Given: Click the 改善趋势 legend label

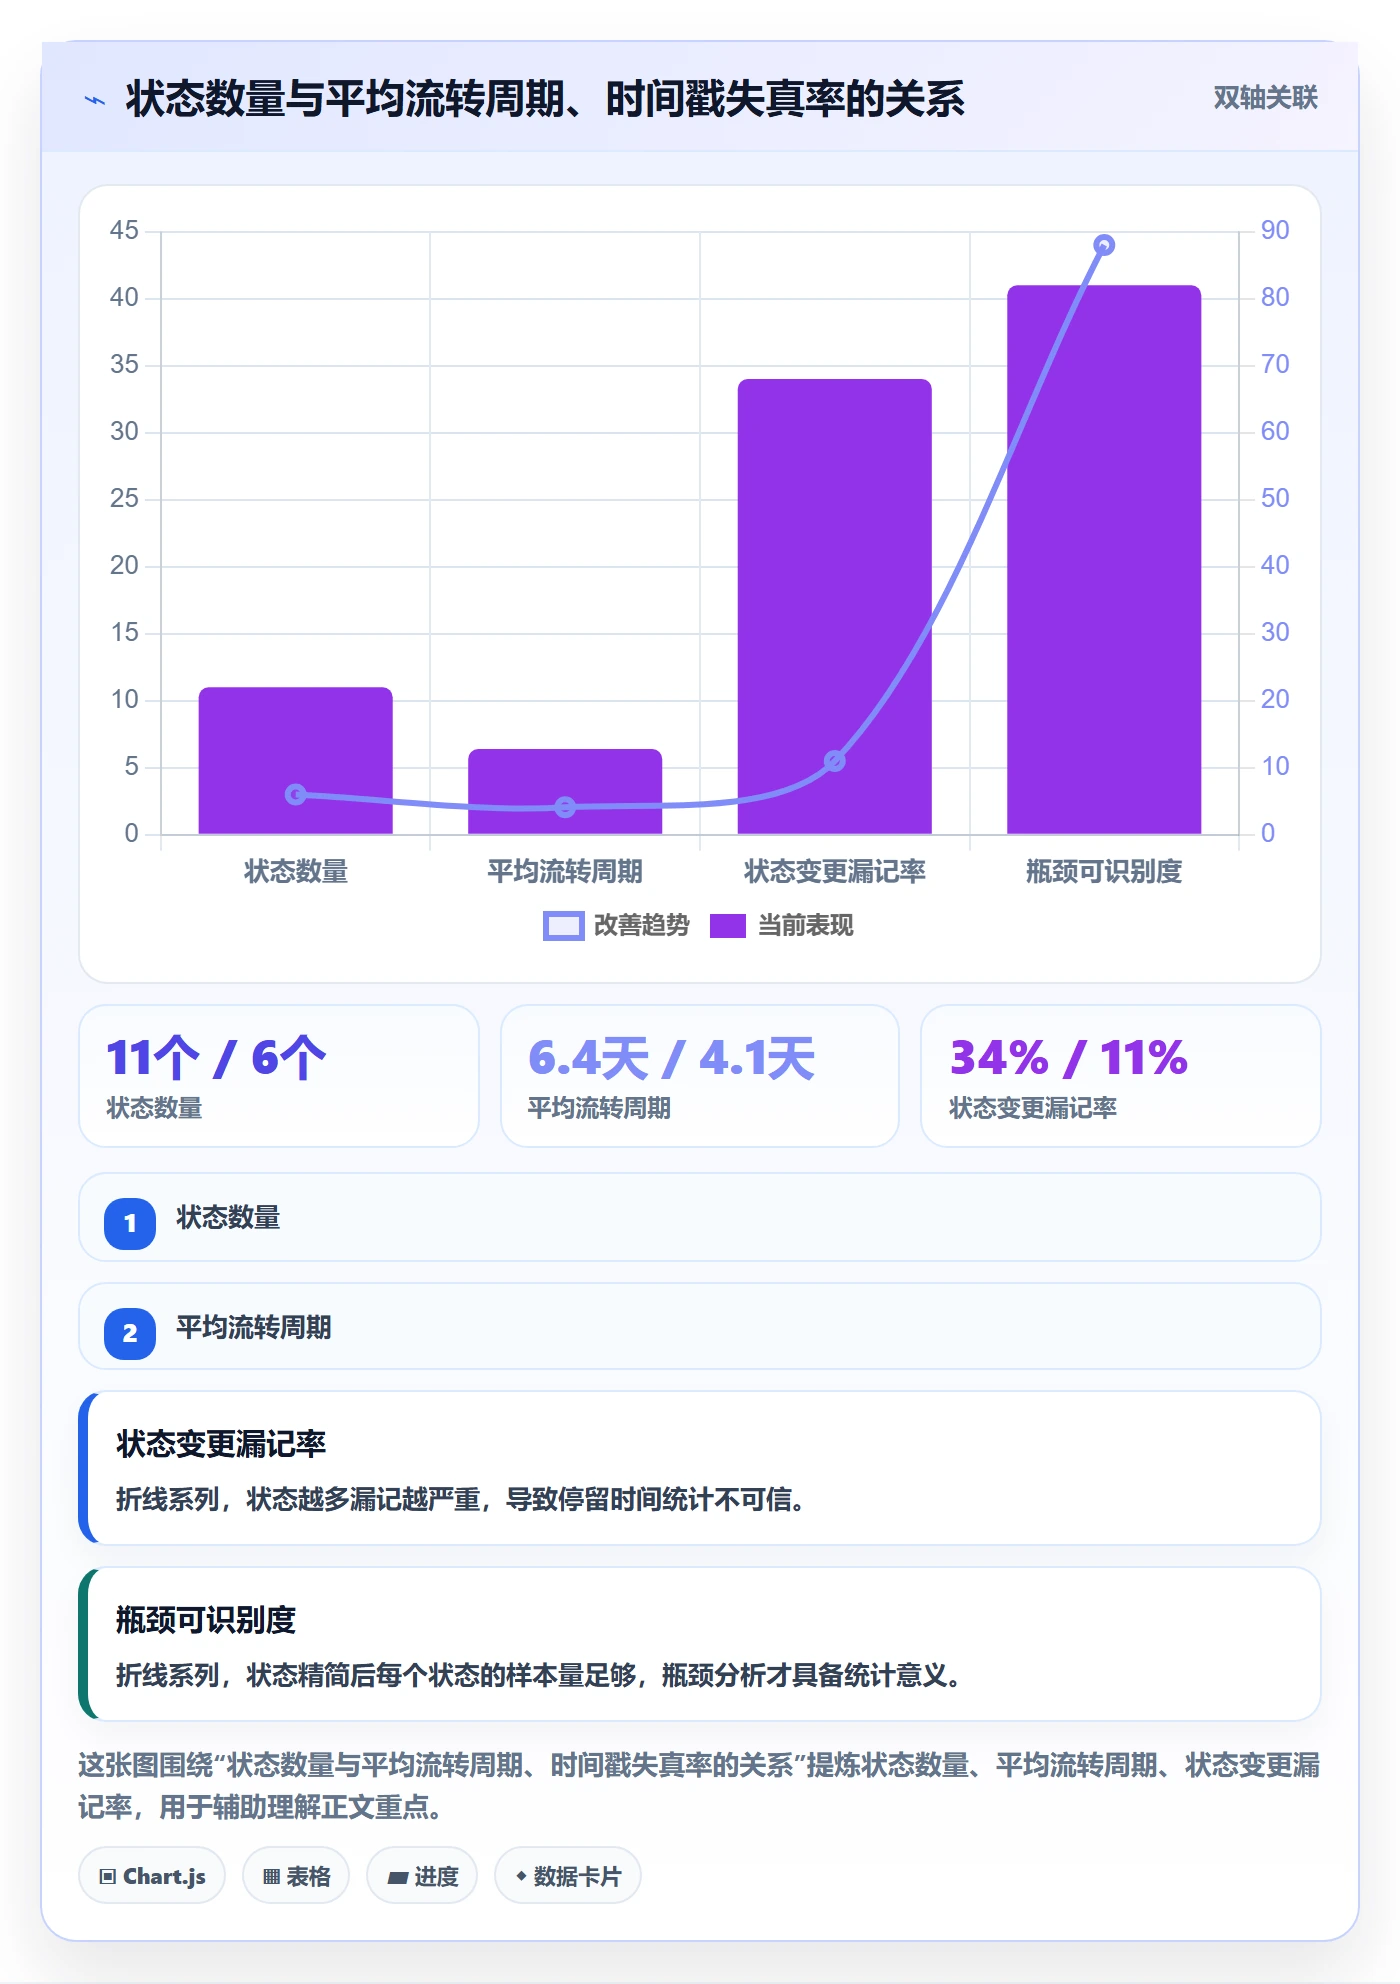Looking at the screenshot, I should [x=641, y=926].
